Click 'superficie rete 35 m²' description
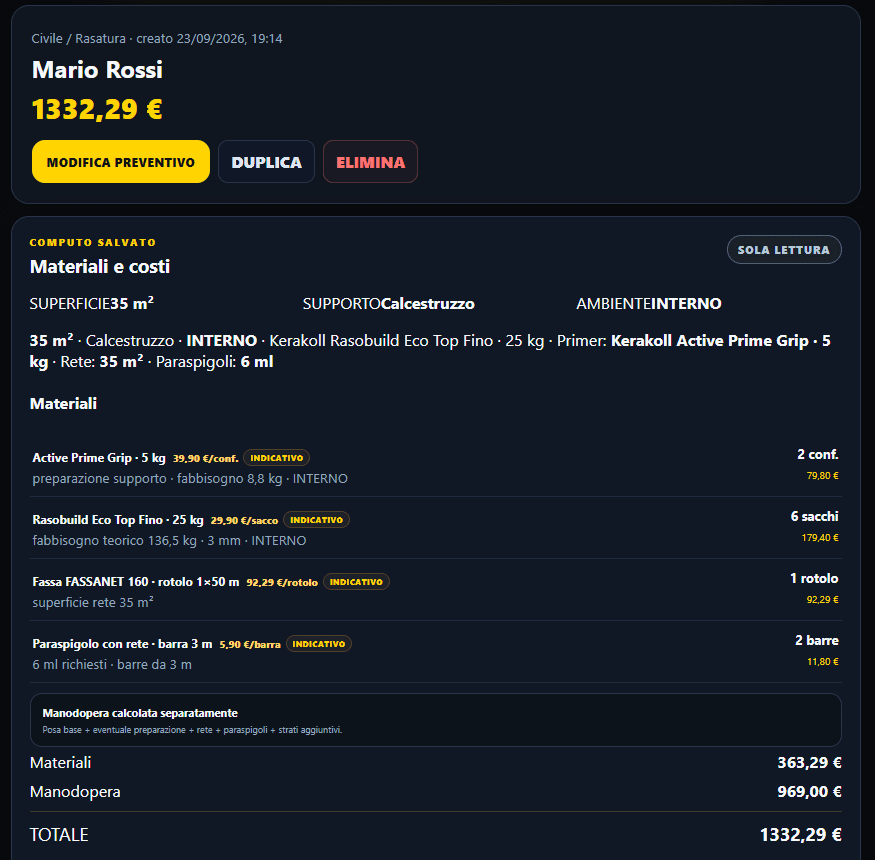The height and width of the screenshot is (860, 875). pyautogui.click(x=93, y=602)
